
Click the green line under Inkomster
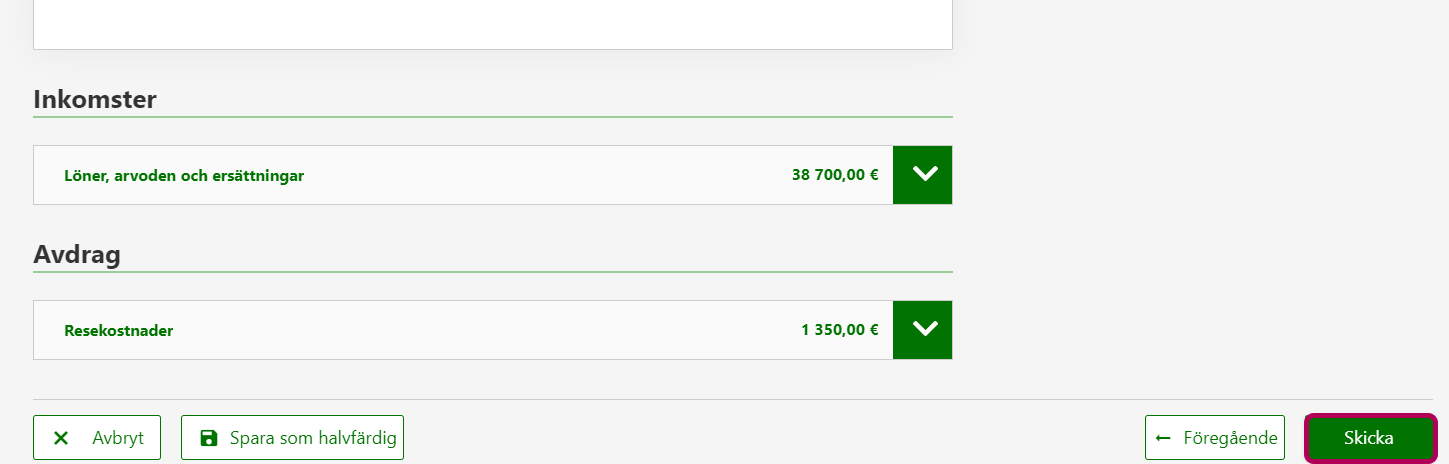coord(492,117)
